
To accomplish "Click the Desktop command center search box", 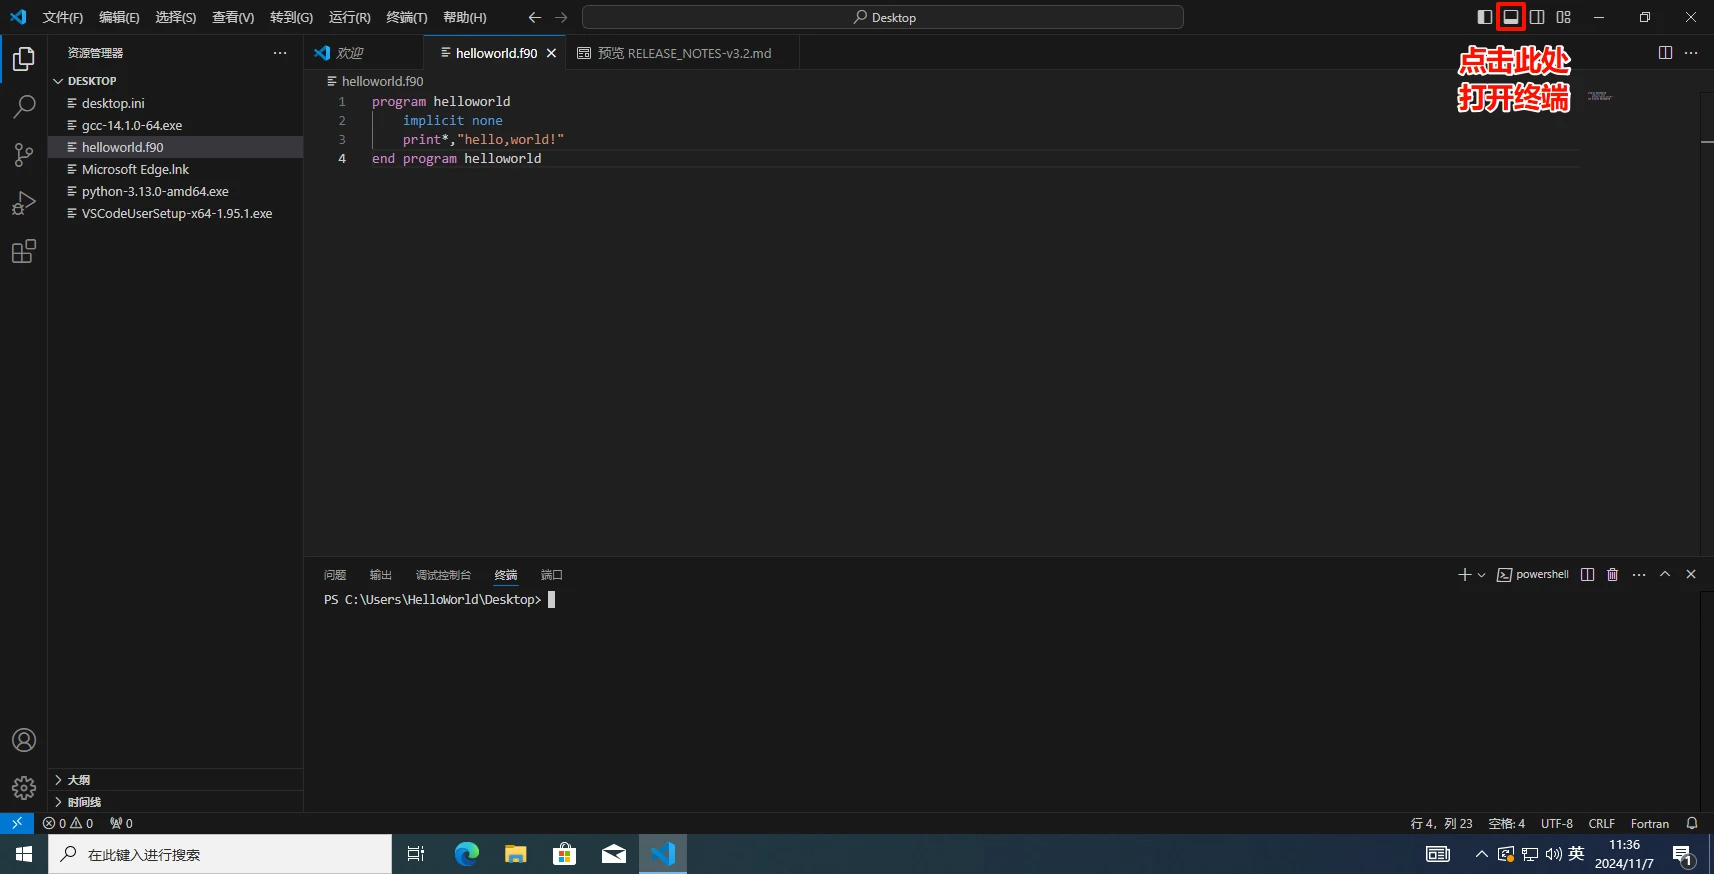I will click(883, 17).
